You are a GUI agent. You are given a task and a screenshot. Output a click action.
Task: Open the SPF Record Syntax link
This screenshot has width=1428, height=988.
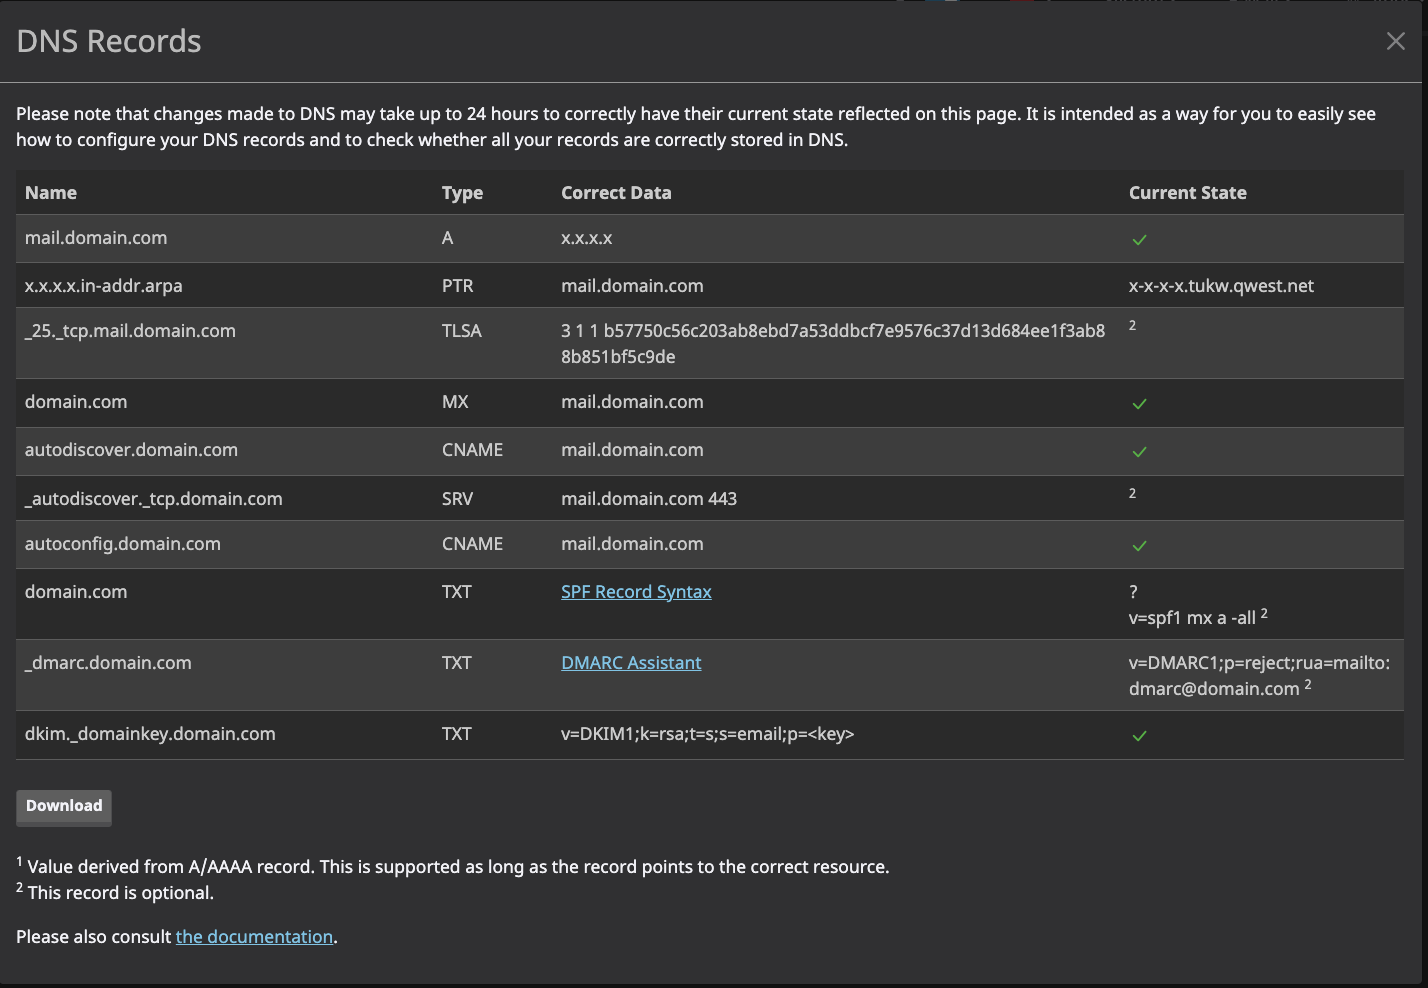[636, 592]
